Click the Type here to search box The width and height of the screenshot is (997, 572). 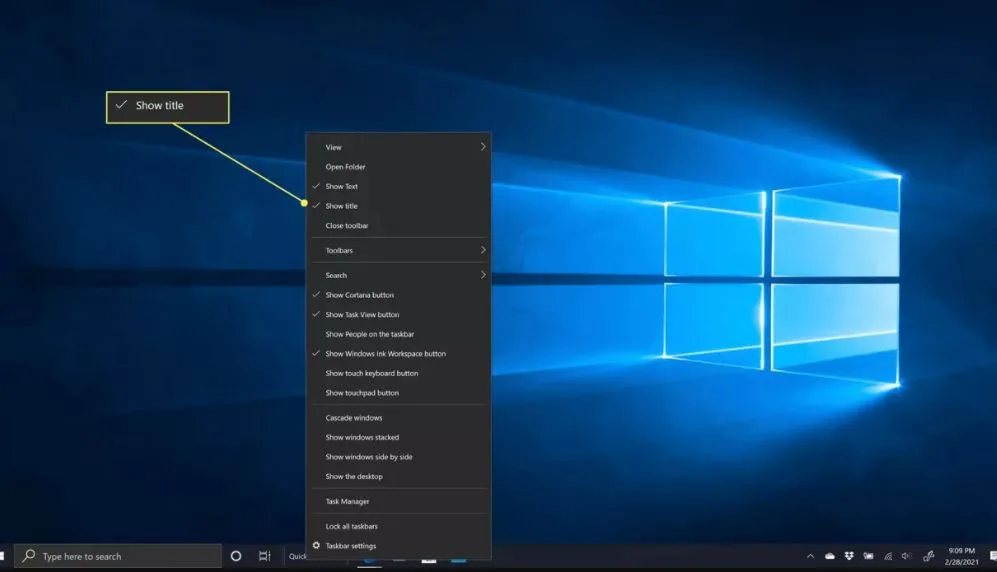[118, 556]
